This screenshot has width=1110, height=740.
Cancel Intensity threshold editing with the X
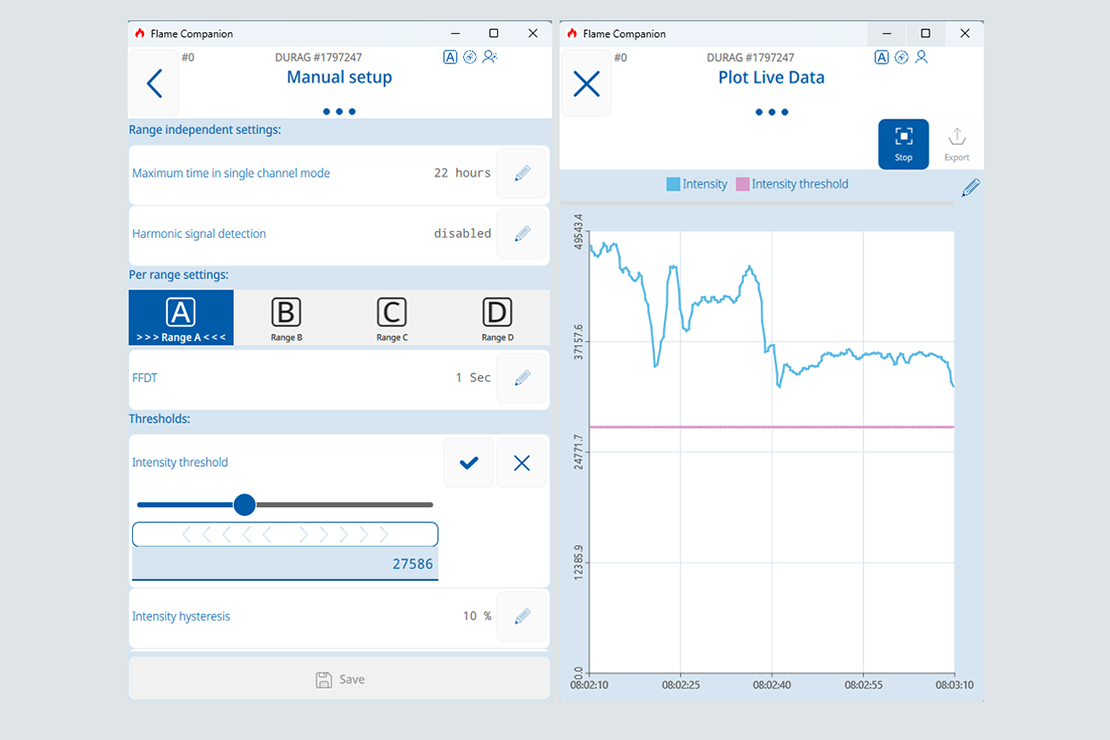point(521,462)
